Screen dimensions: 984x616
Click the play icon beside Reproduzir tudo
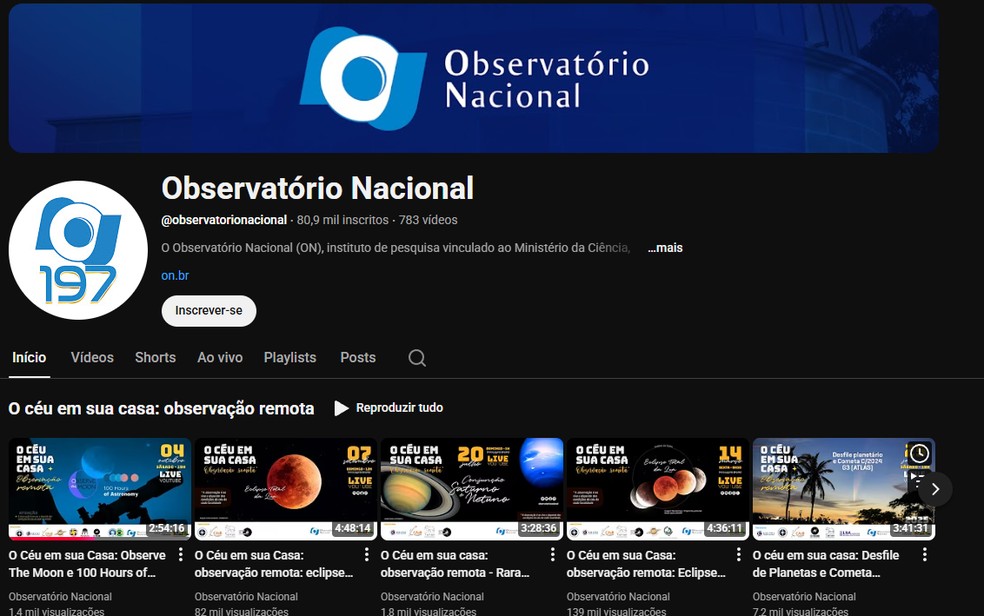click(x=341, y=408)
